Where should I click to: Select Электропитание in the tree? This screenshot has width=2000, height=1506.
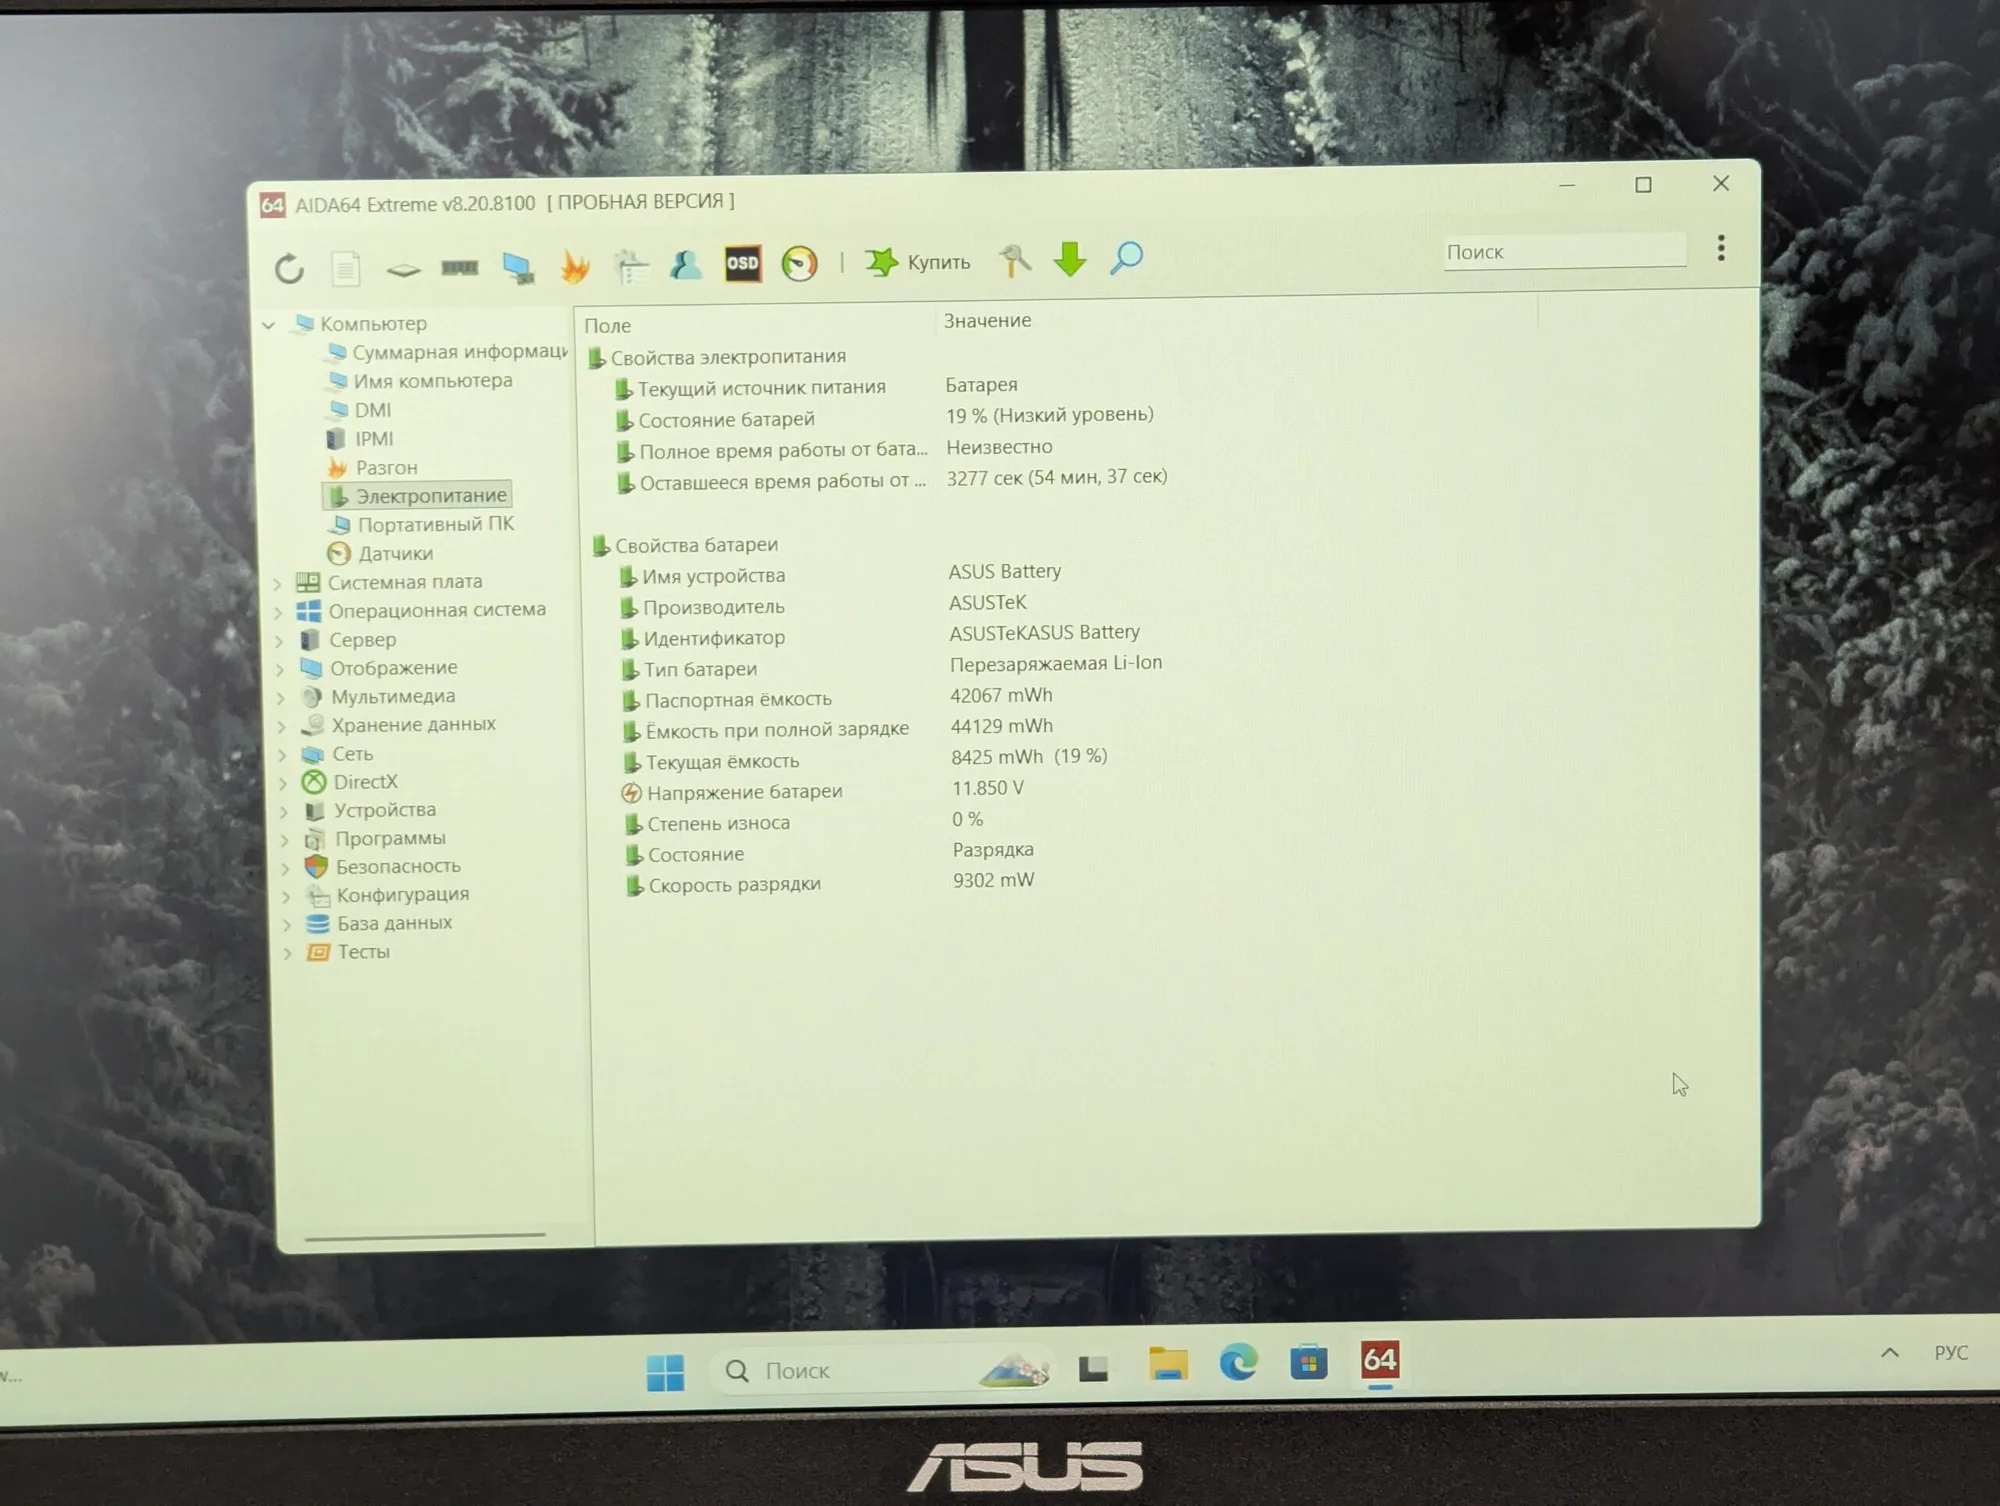click(x=418, y=495)
